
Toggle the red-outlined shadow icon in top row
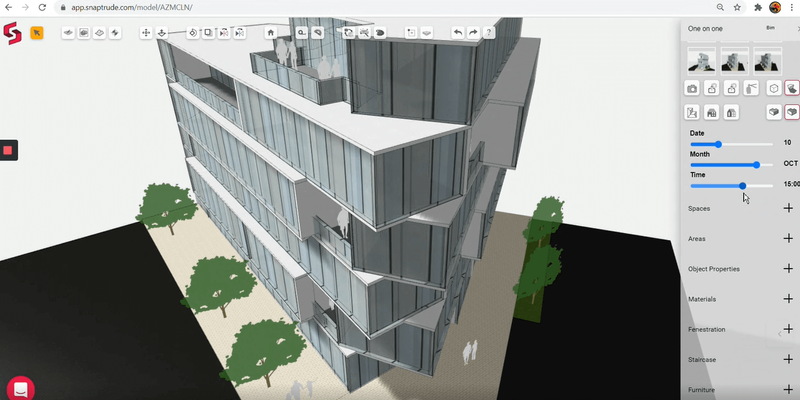(x=792, y=88)
